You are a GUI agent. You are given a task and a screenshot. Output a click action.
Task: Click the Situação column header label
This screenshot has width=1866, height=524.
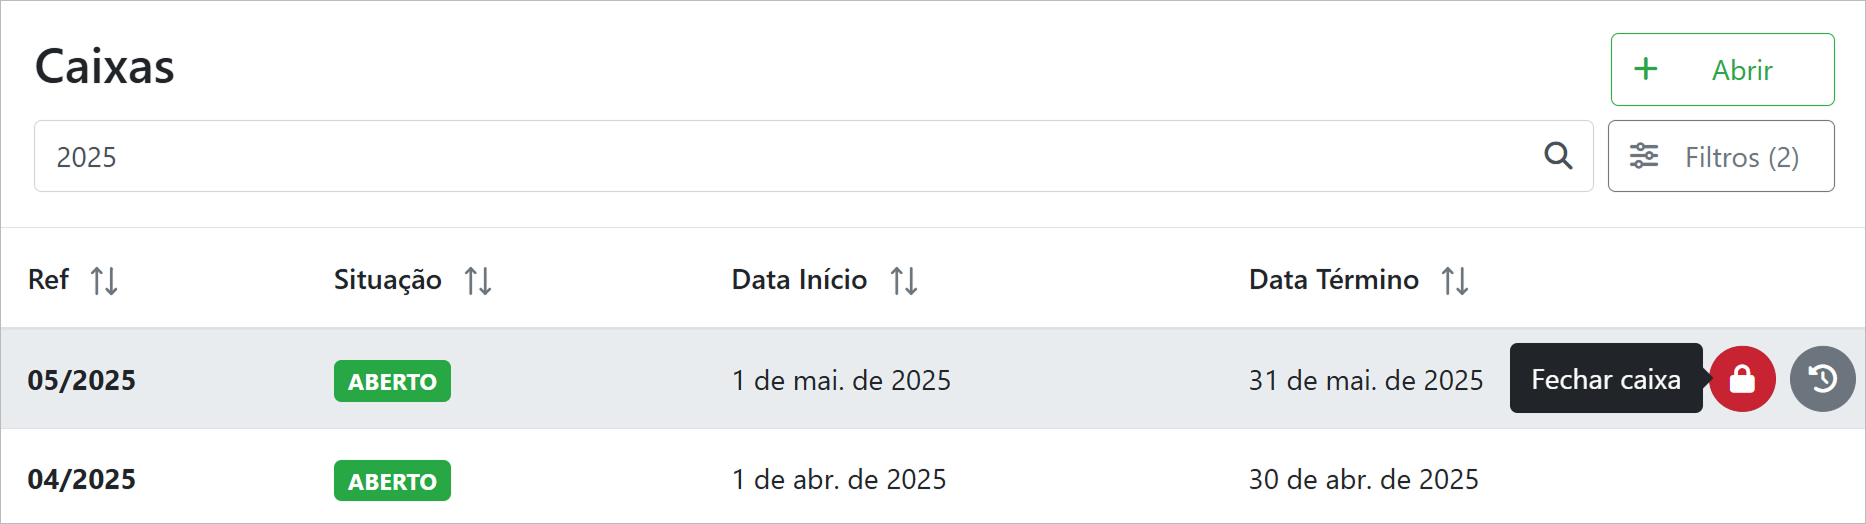(387, 280)
